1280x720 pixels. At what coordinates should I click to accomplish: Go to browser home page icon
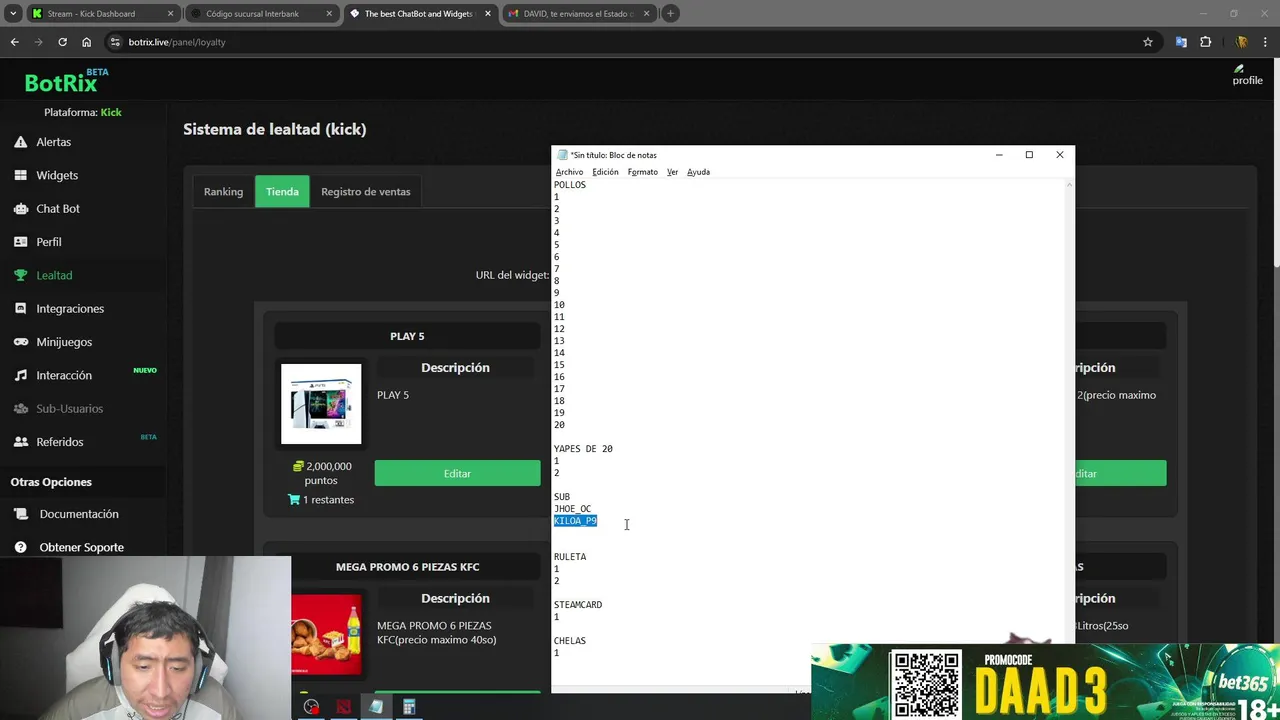(87, 42)
